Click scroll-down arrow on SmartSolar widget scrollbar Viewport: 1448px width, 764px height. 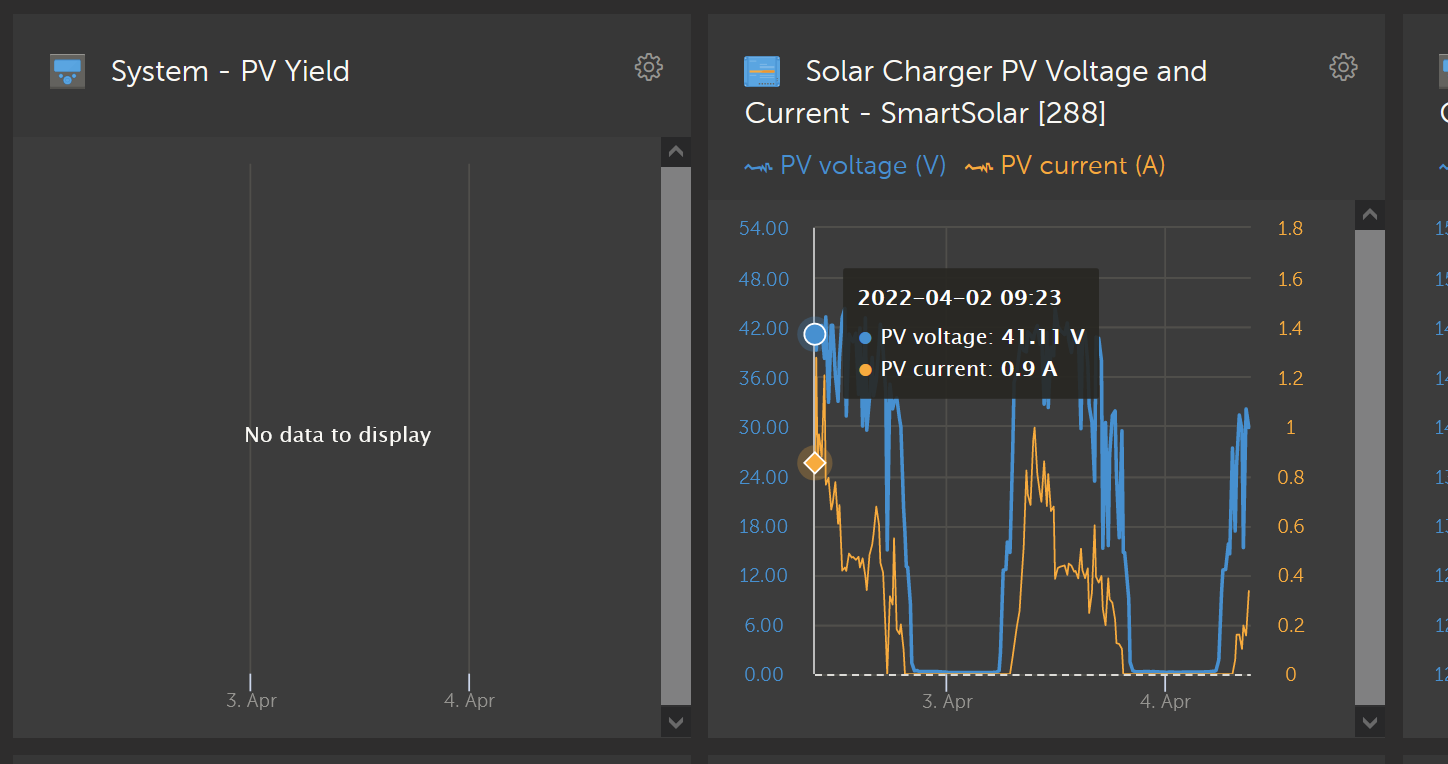tap(1370, 722)
